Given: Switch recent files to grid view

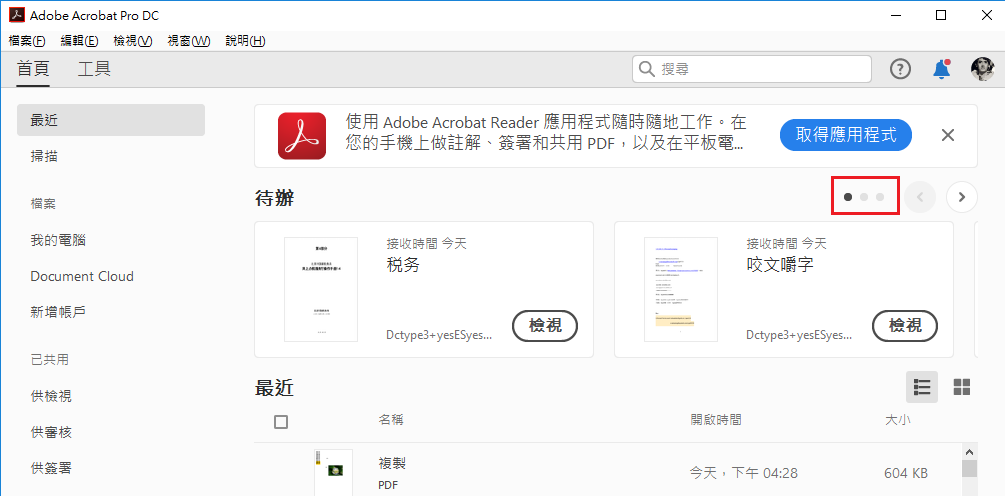Looking at the screenshot, I should pyautogui.click(x=961, y=386).
